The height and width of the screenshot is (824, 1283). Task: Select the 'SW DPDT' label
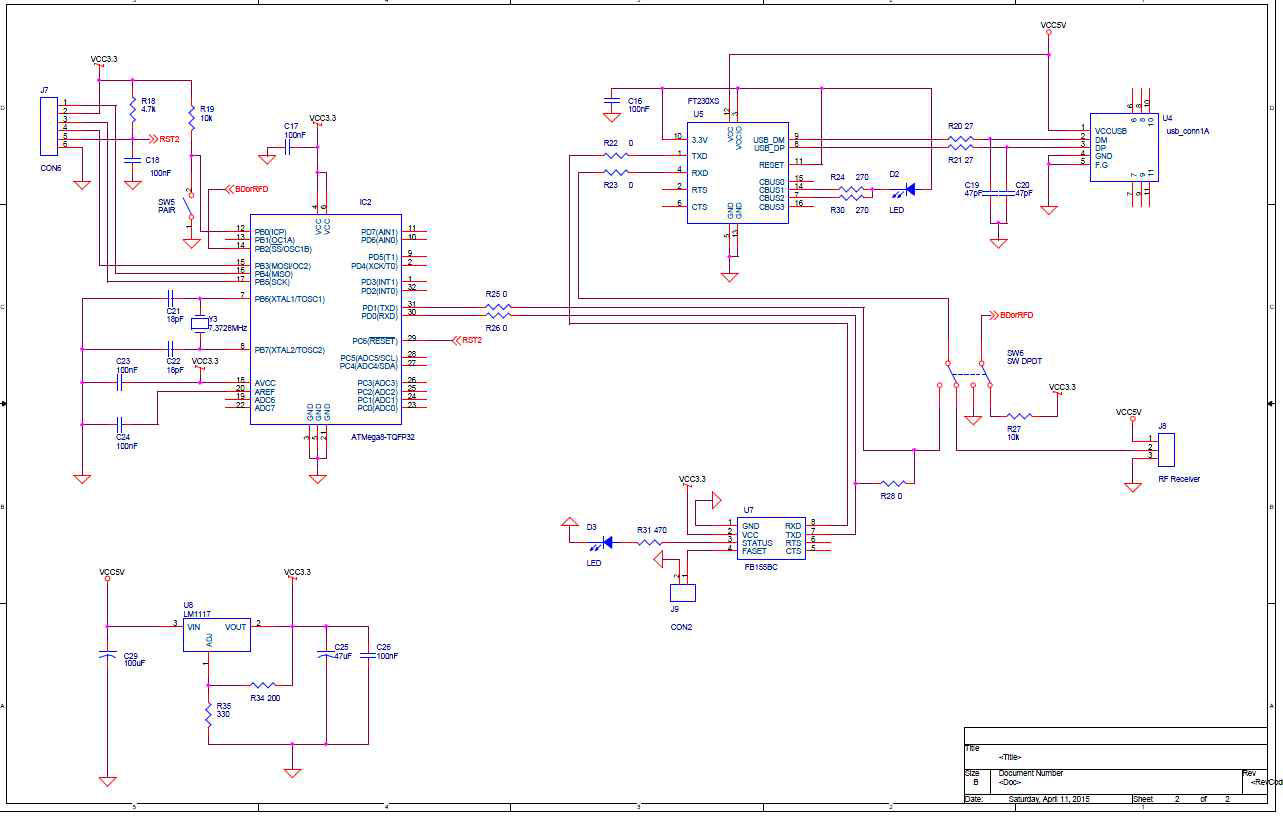tap(1025, 361)
